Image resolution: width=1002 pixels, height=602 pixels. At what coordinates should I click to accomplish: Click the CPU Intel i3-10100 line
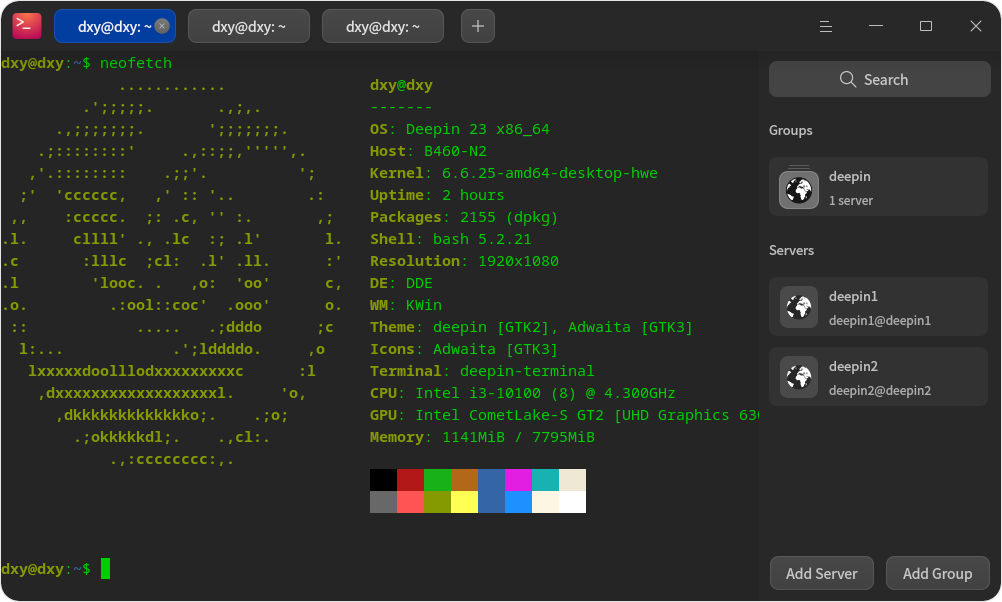(523, 393)
